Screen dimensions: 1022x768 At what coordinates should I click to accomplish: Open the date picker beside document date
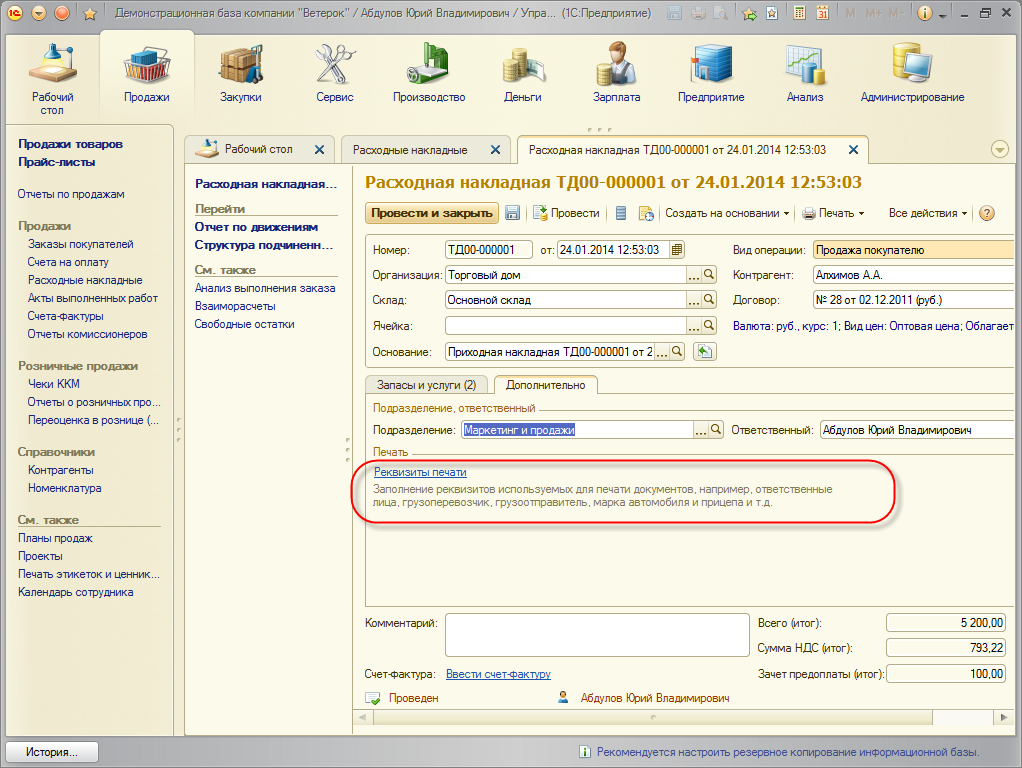coord(677,250)
